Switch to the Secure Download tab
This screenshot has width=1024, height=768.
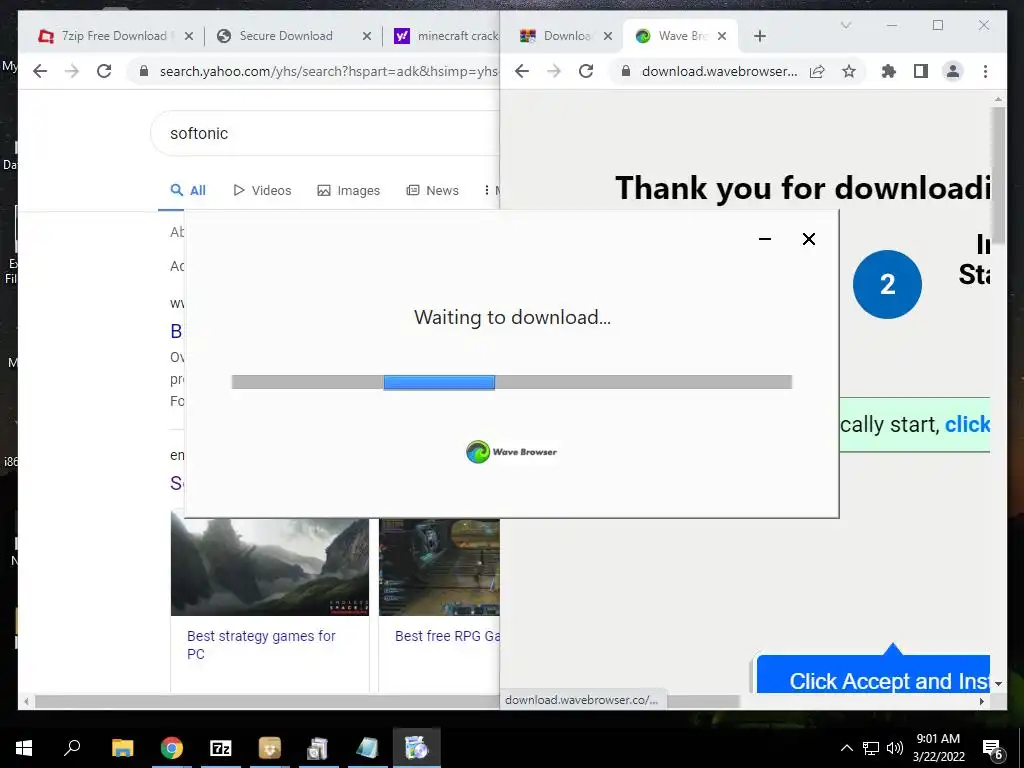click(x=285, y=36)
